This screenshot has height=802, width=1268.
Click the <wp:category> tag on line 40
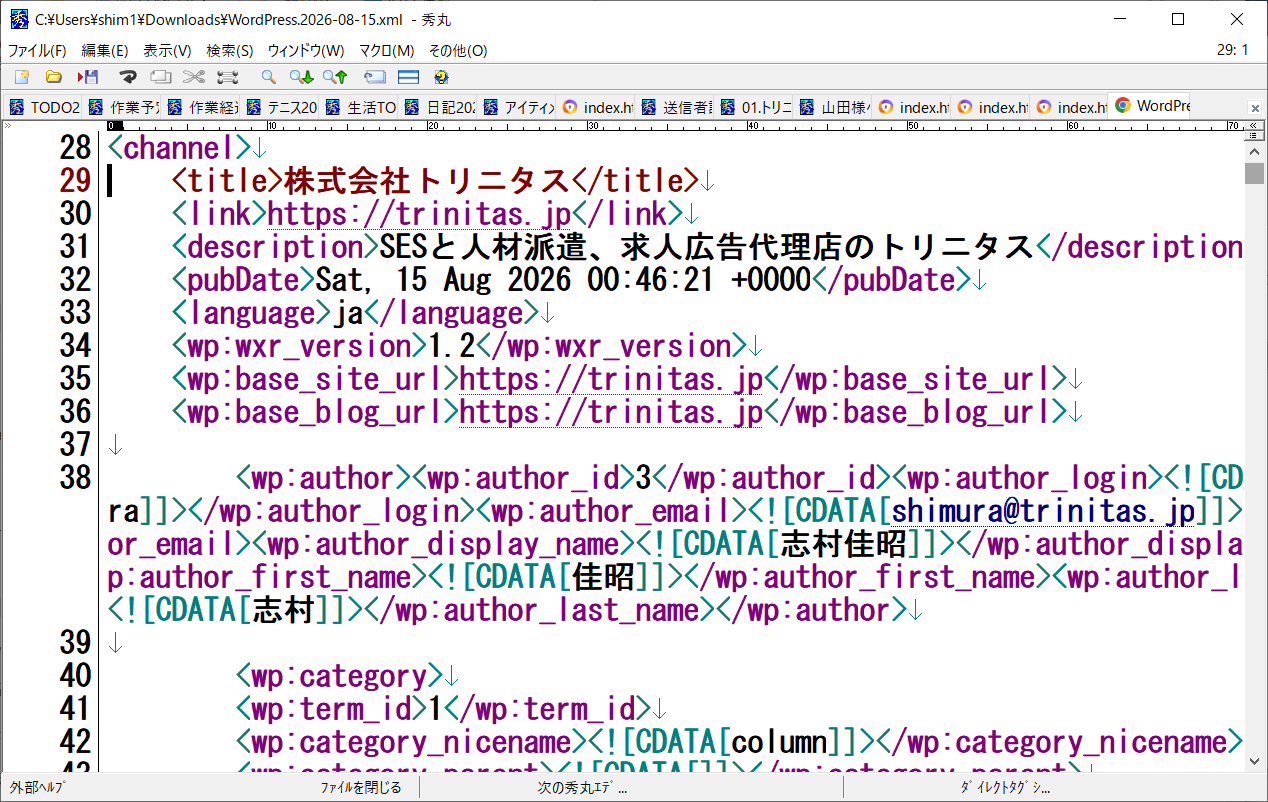pos(339,675)
